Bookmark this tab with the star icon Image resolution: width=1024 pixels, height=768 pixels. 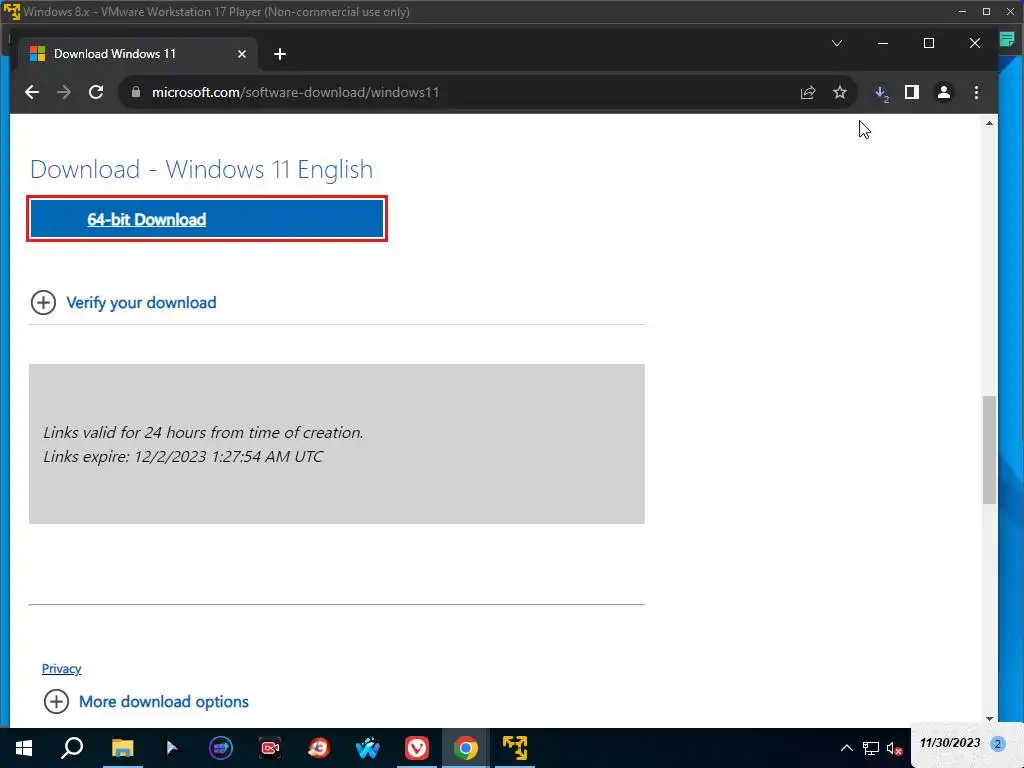840,92
